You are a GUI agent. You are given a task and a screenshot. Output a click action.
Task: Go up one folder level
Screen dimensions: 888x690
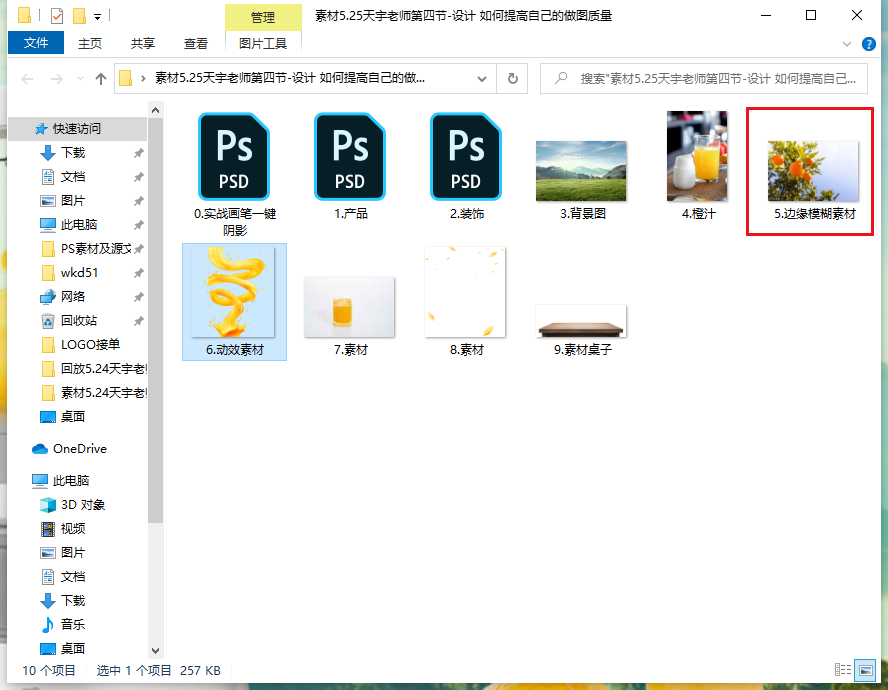pyautogui.click(x=101, y=79)
